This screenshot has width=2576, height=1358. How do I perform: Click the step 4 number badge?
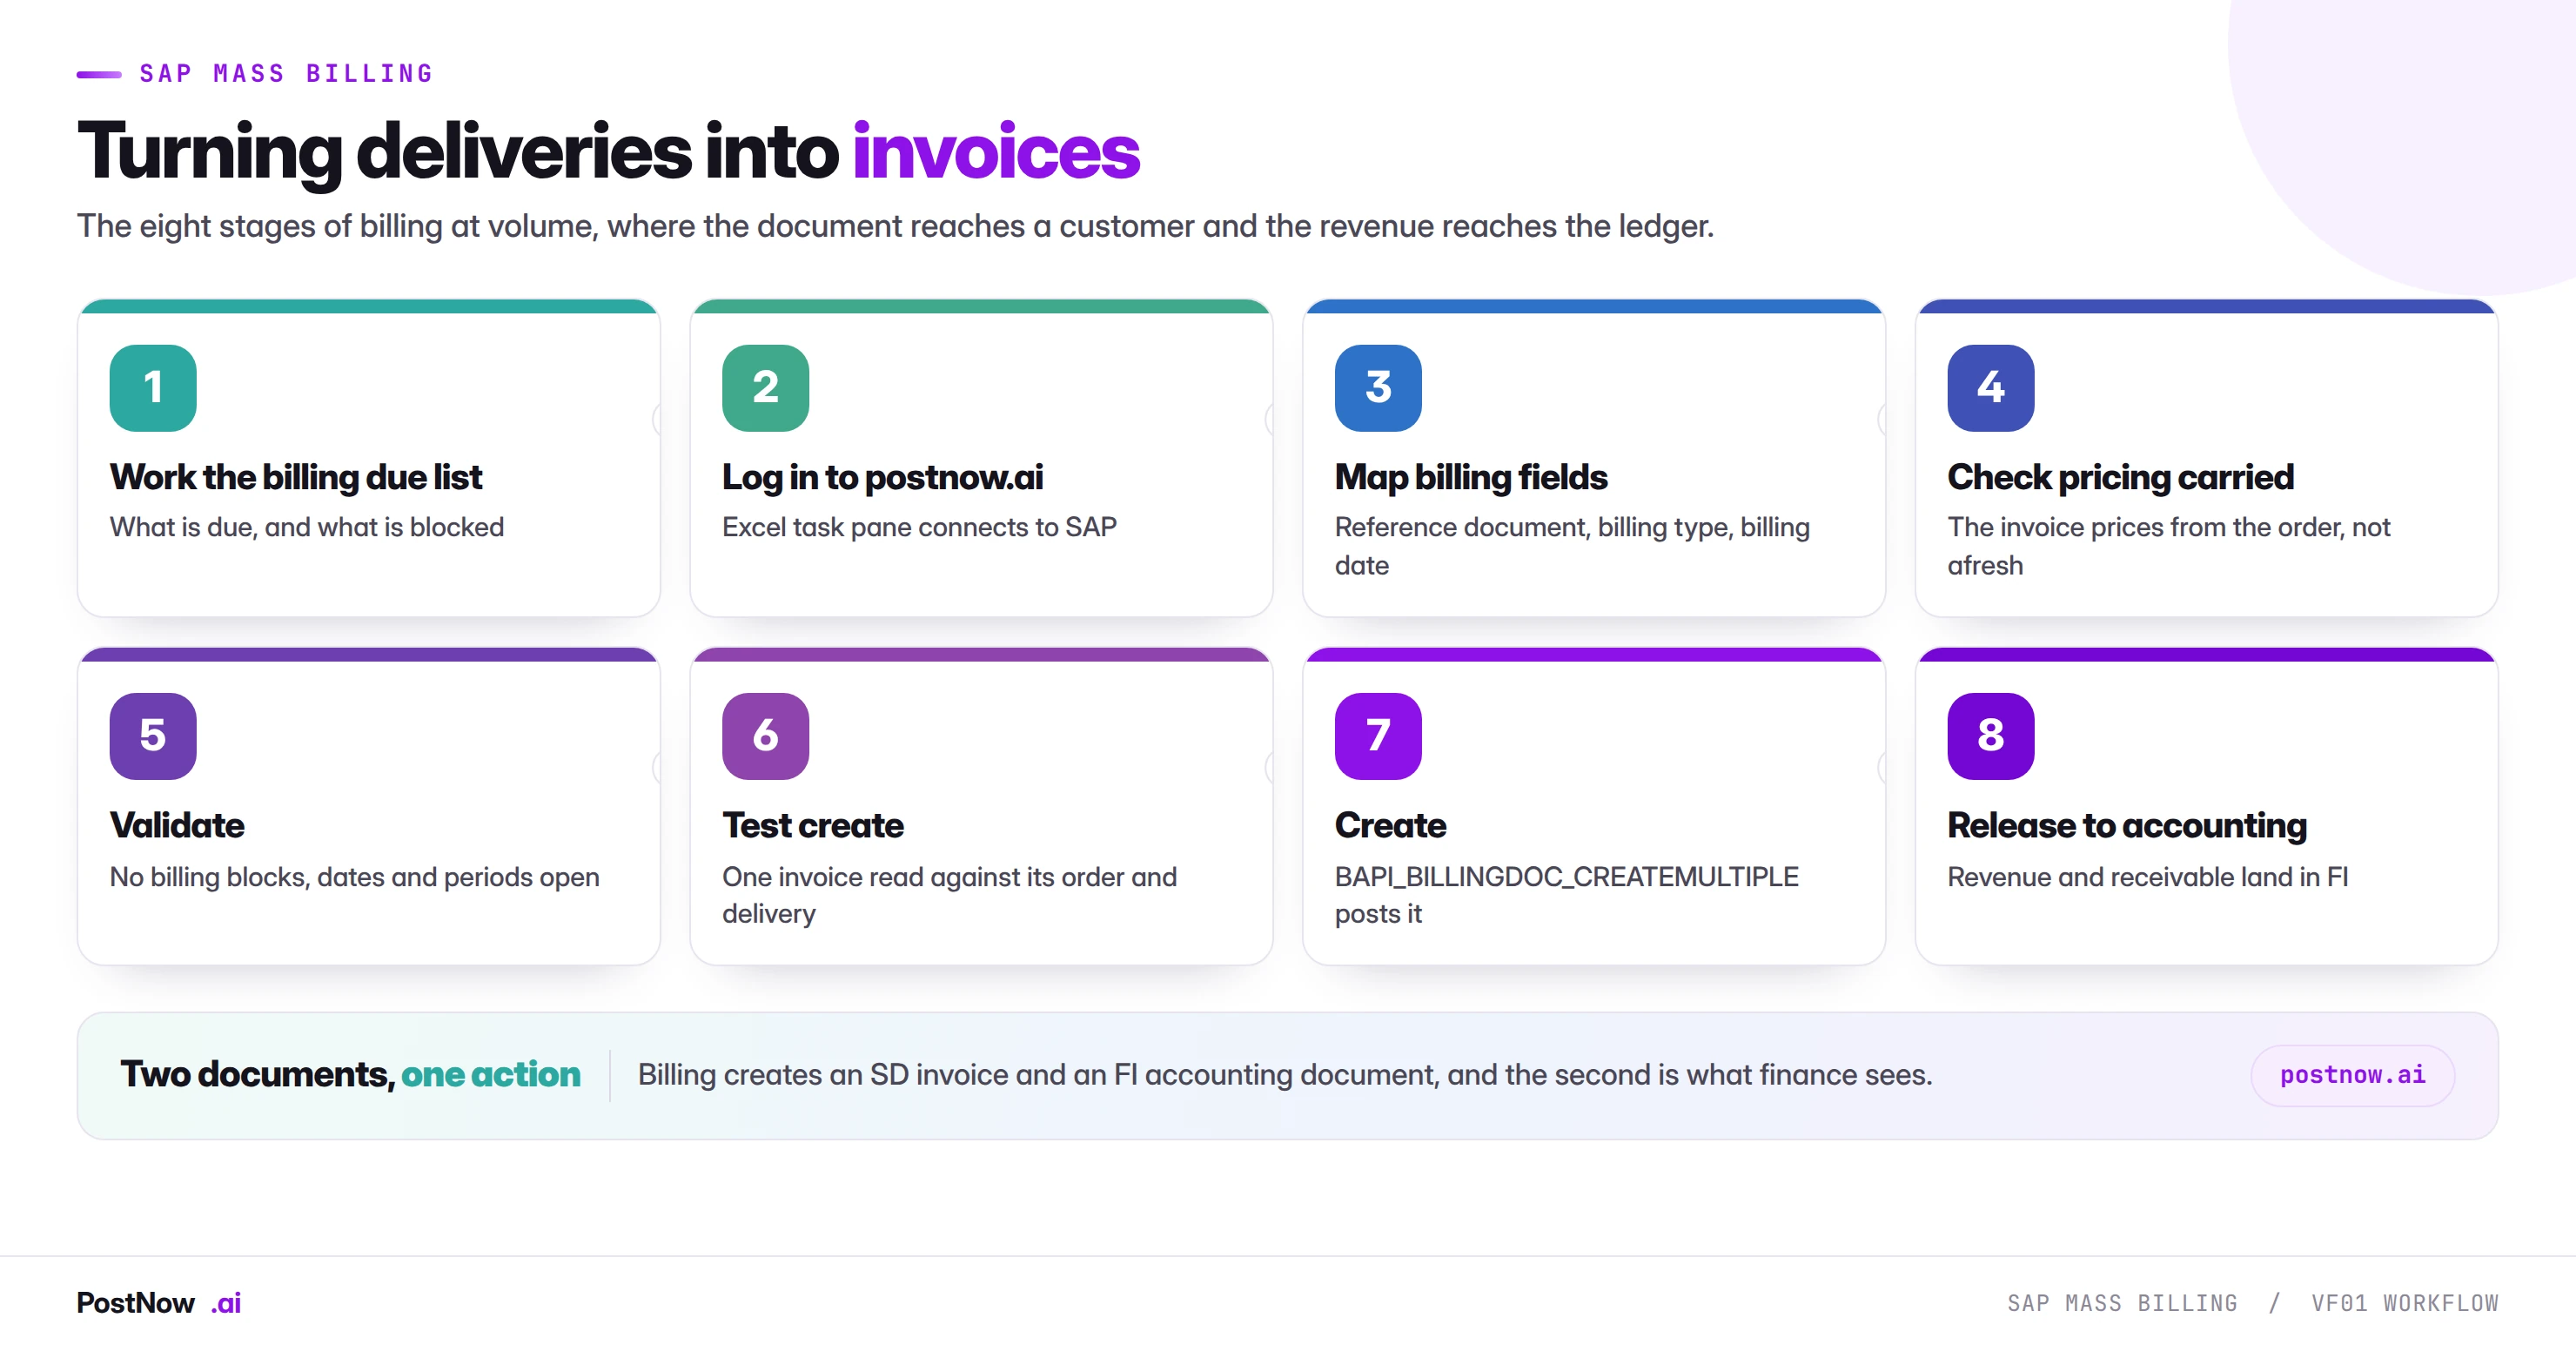click(1990, 388)
